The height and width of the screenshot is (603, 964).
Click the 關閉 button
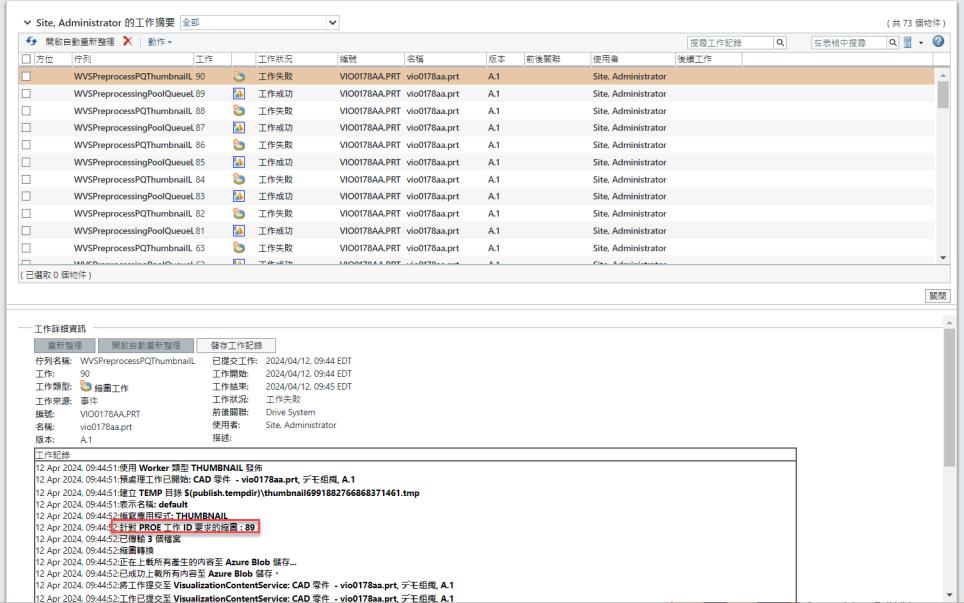[938, 296]
